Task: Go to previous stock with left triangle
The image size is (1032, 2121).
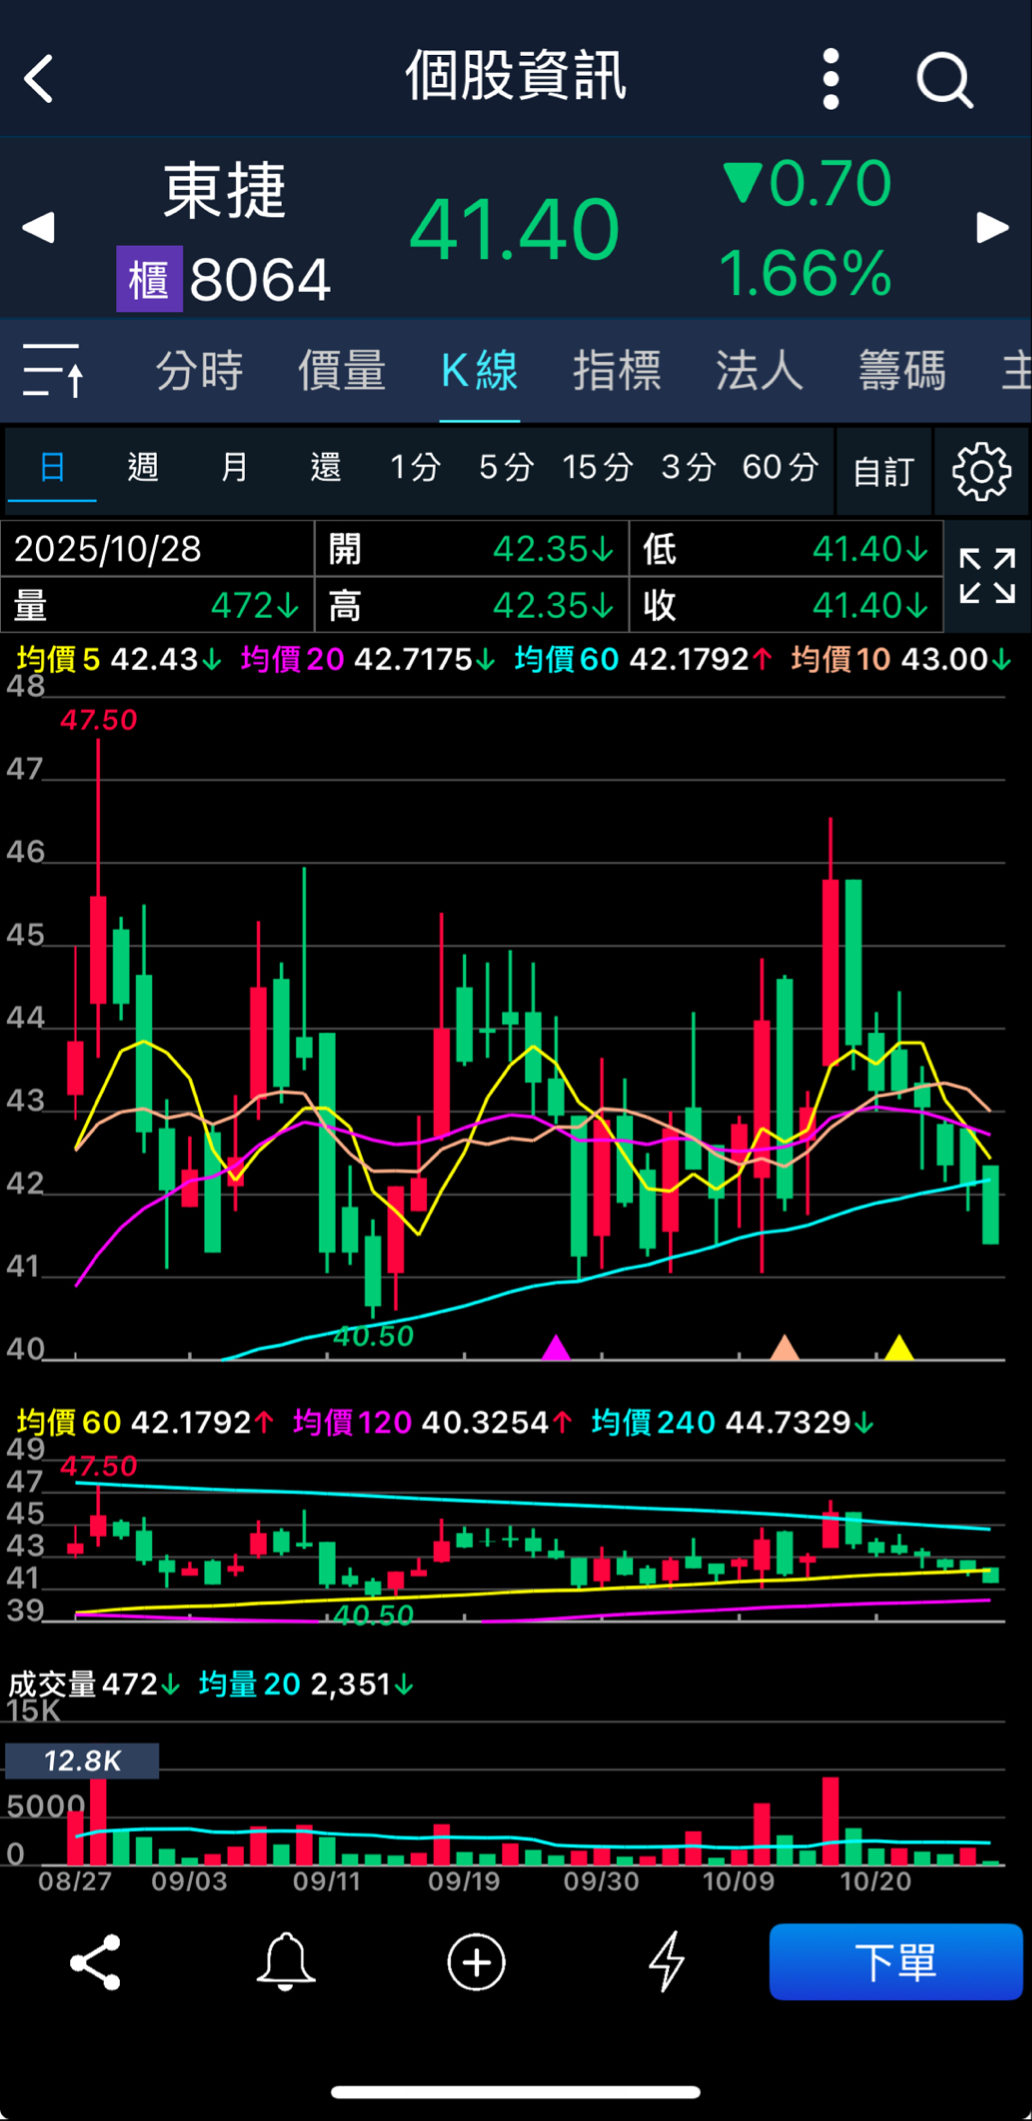Action: click(x=38, y=228)
